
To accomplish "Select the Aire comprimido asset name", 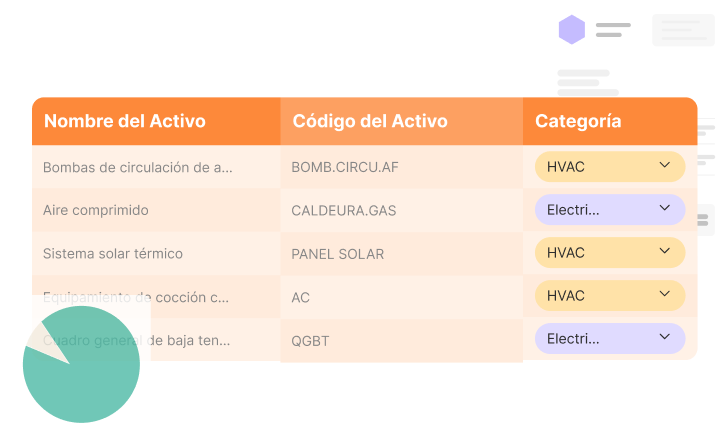I will [96, 211].
